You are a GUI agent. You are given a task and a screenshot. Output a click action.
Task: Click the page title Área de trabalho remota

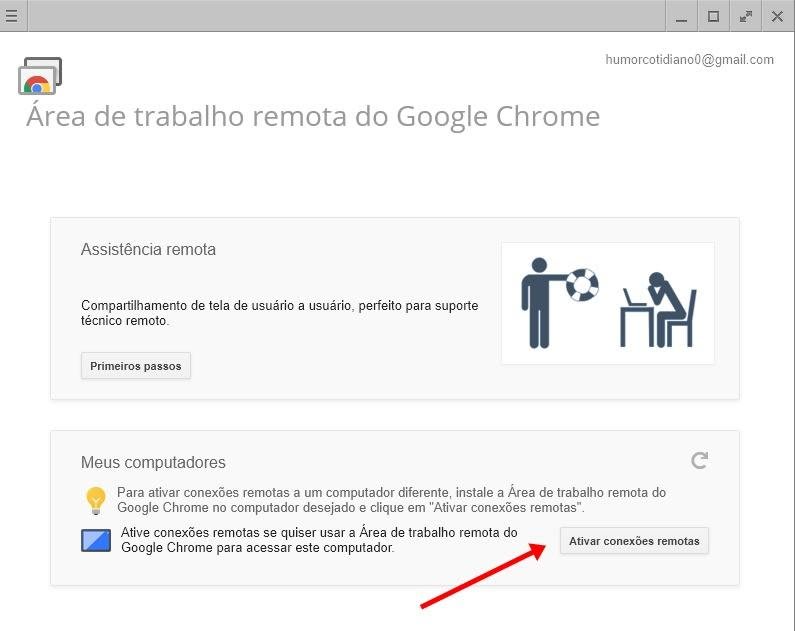(x=313, y=117)
